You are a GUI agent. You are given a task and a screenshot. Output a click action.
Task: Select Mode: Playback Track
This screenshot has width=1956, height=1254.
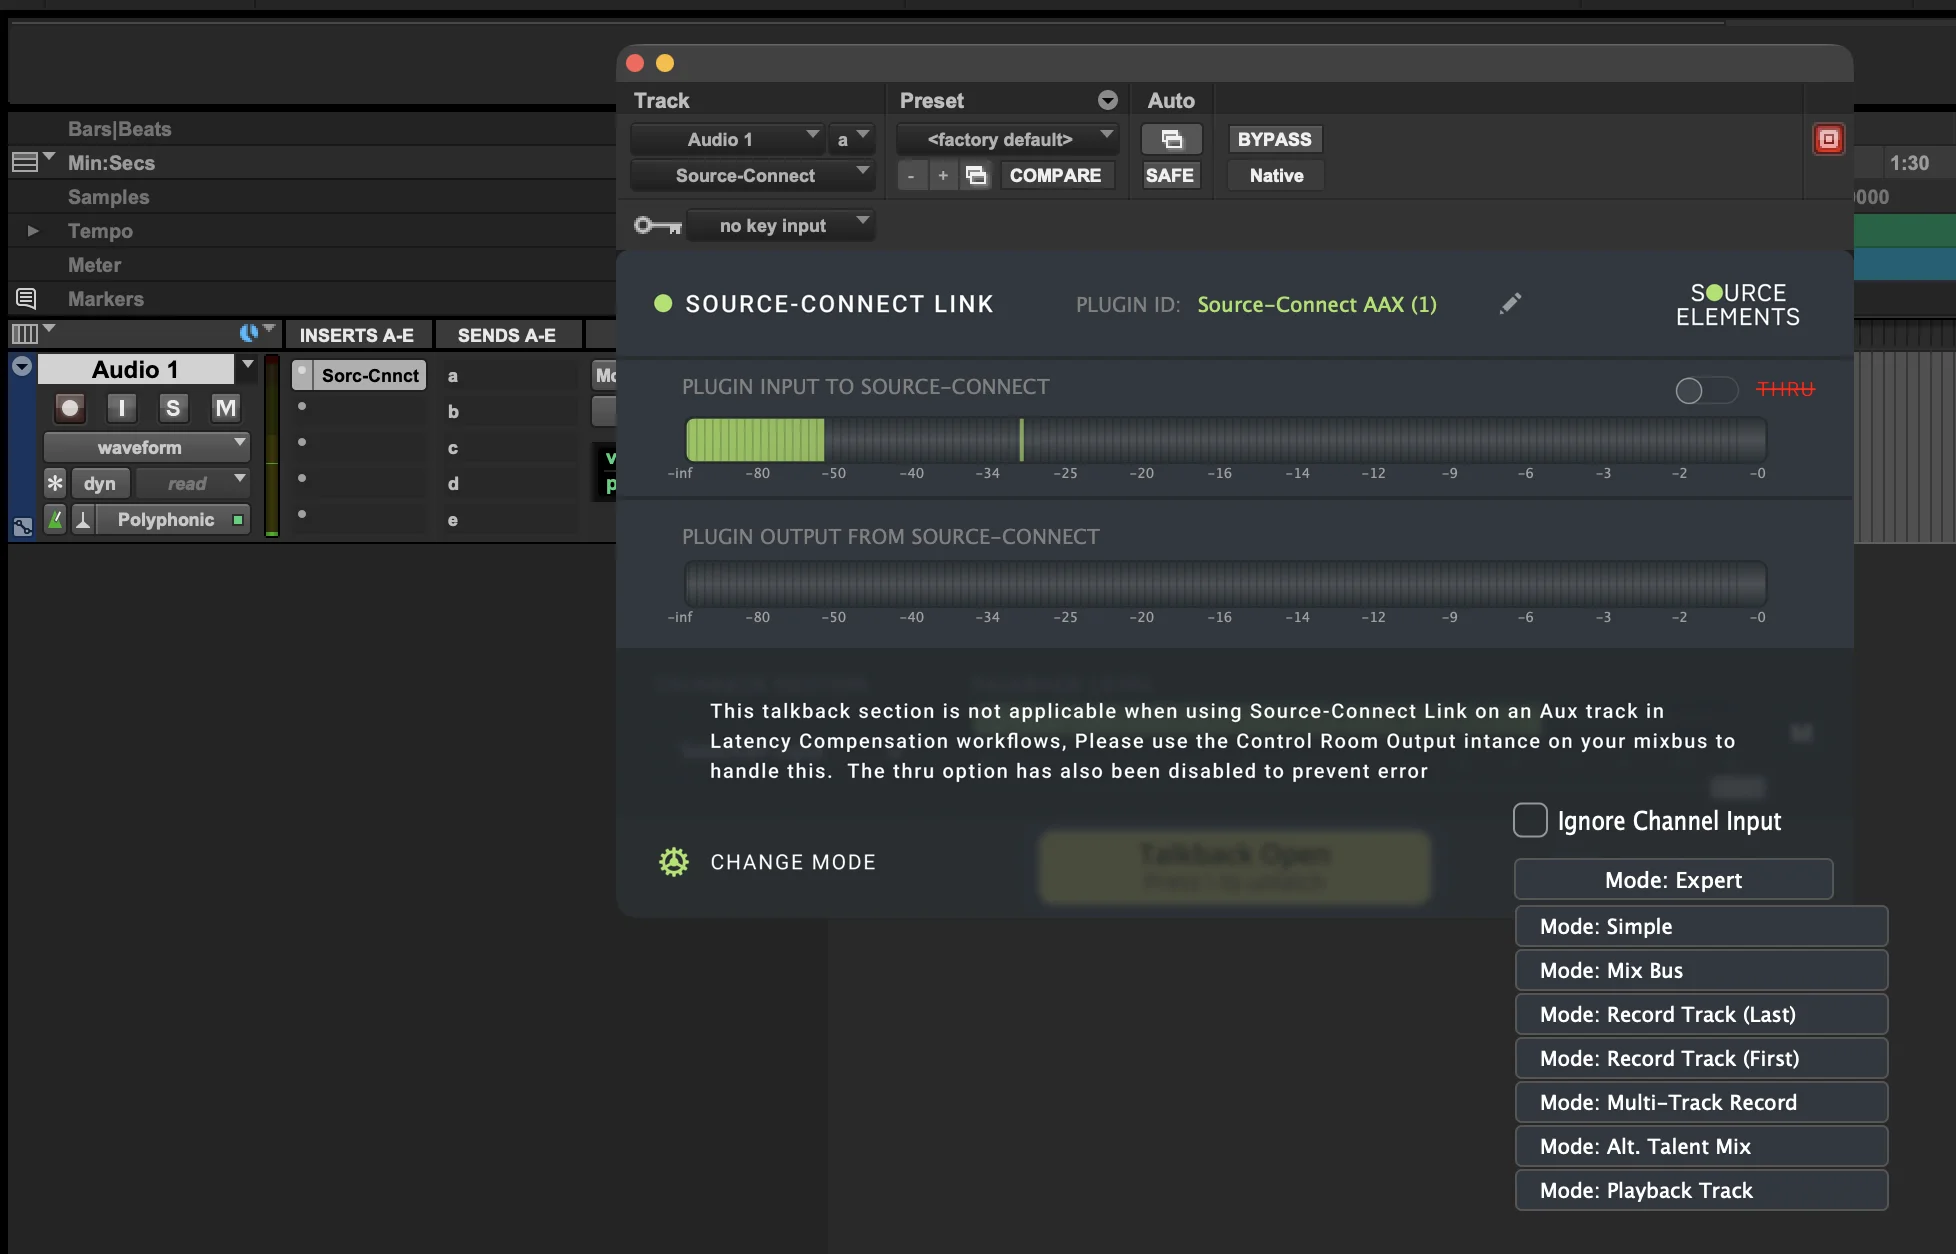(1701, 1190)
